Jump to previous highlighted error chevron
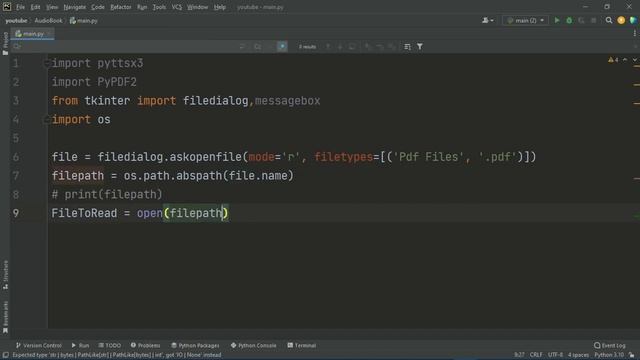 click(625, 60)
